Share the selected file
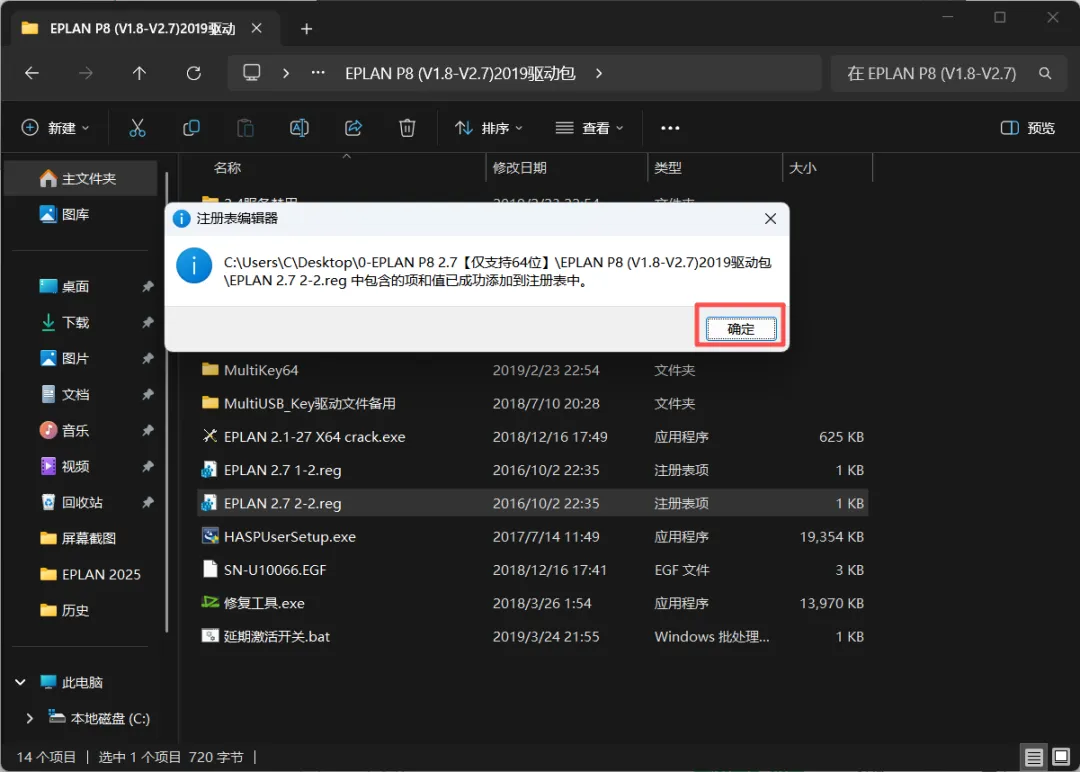Viewport: 1080px width, 772px height. (x=353, y=128)
